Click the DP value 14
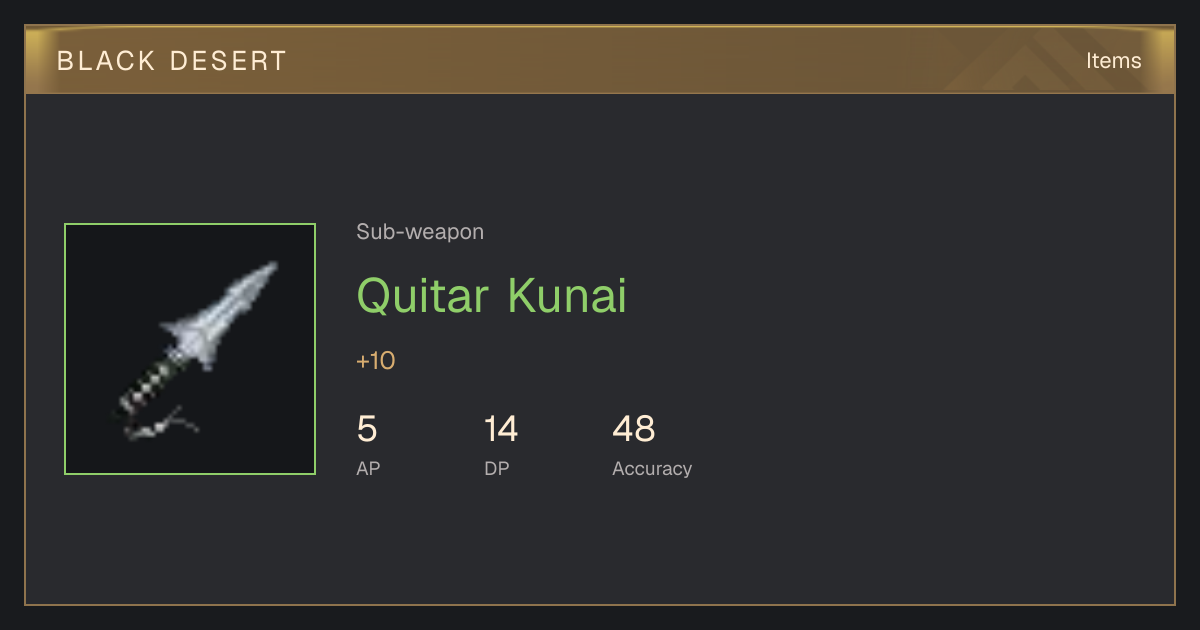This screenshot has width=1200, height=630. pyautogui.click(x=501, y=429)
